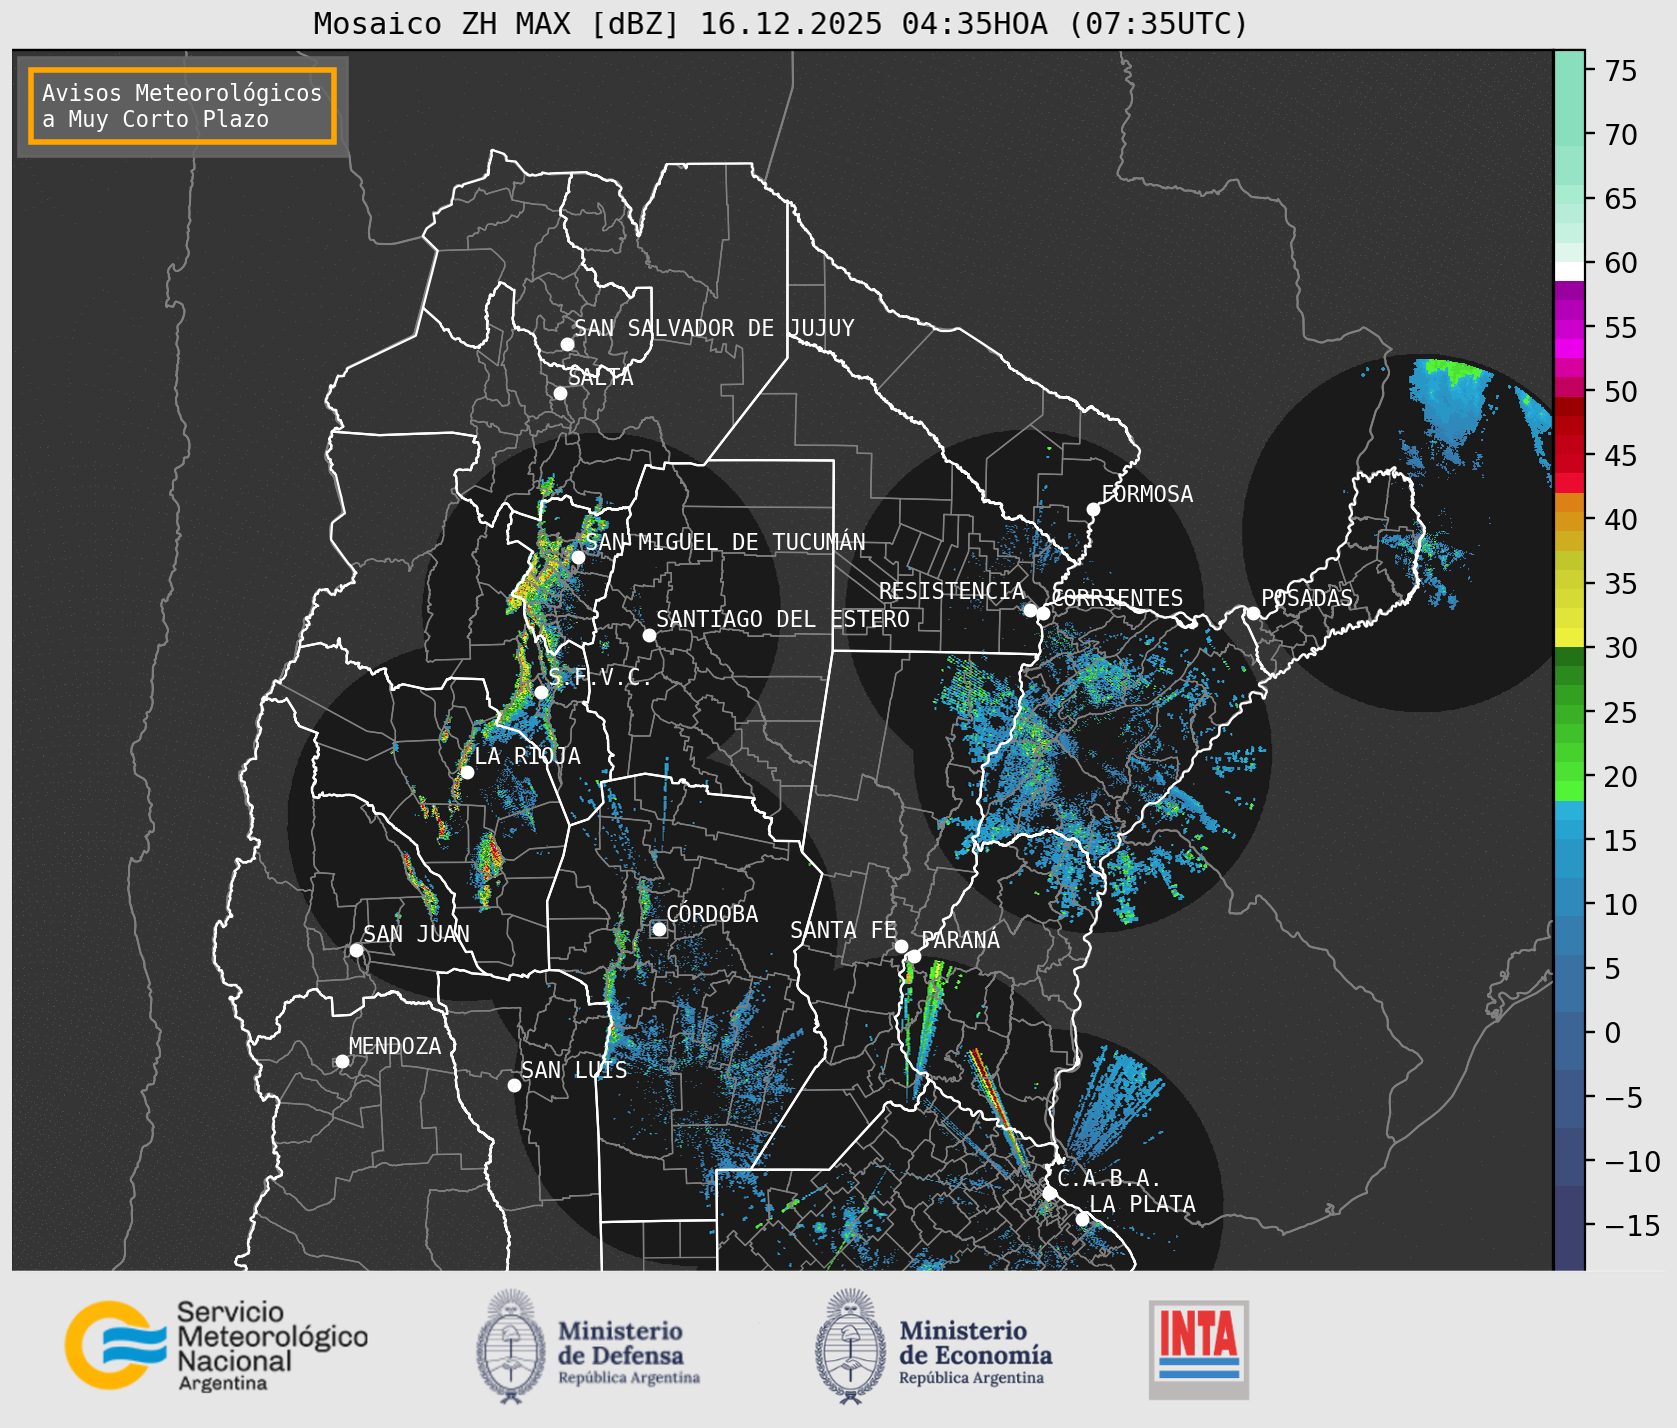Click the Ministerio de Economía emblem

pyautogui.click(x=852, y=1346)
